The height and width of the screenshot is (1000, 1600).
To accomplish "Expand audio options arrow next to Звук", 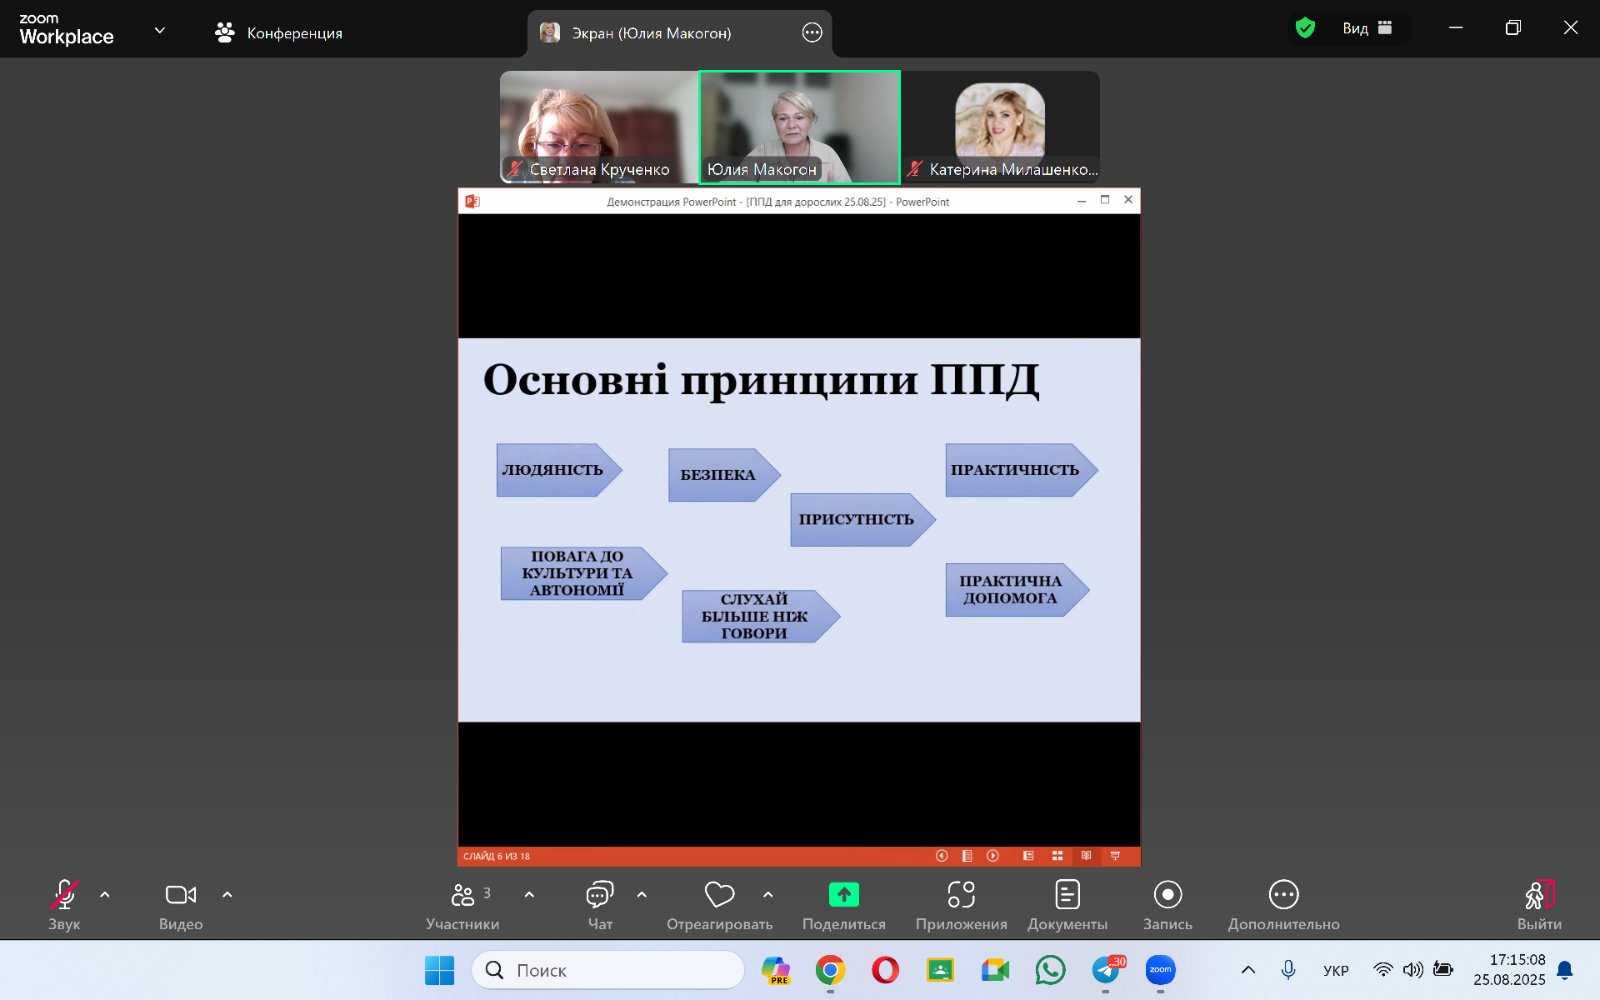I will point(105,895).
